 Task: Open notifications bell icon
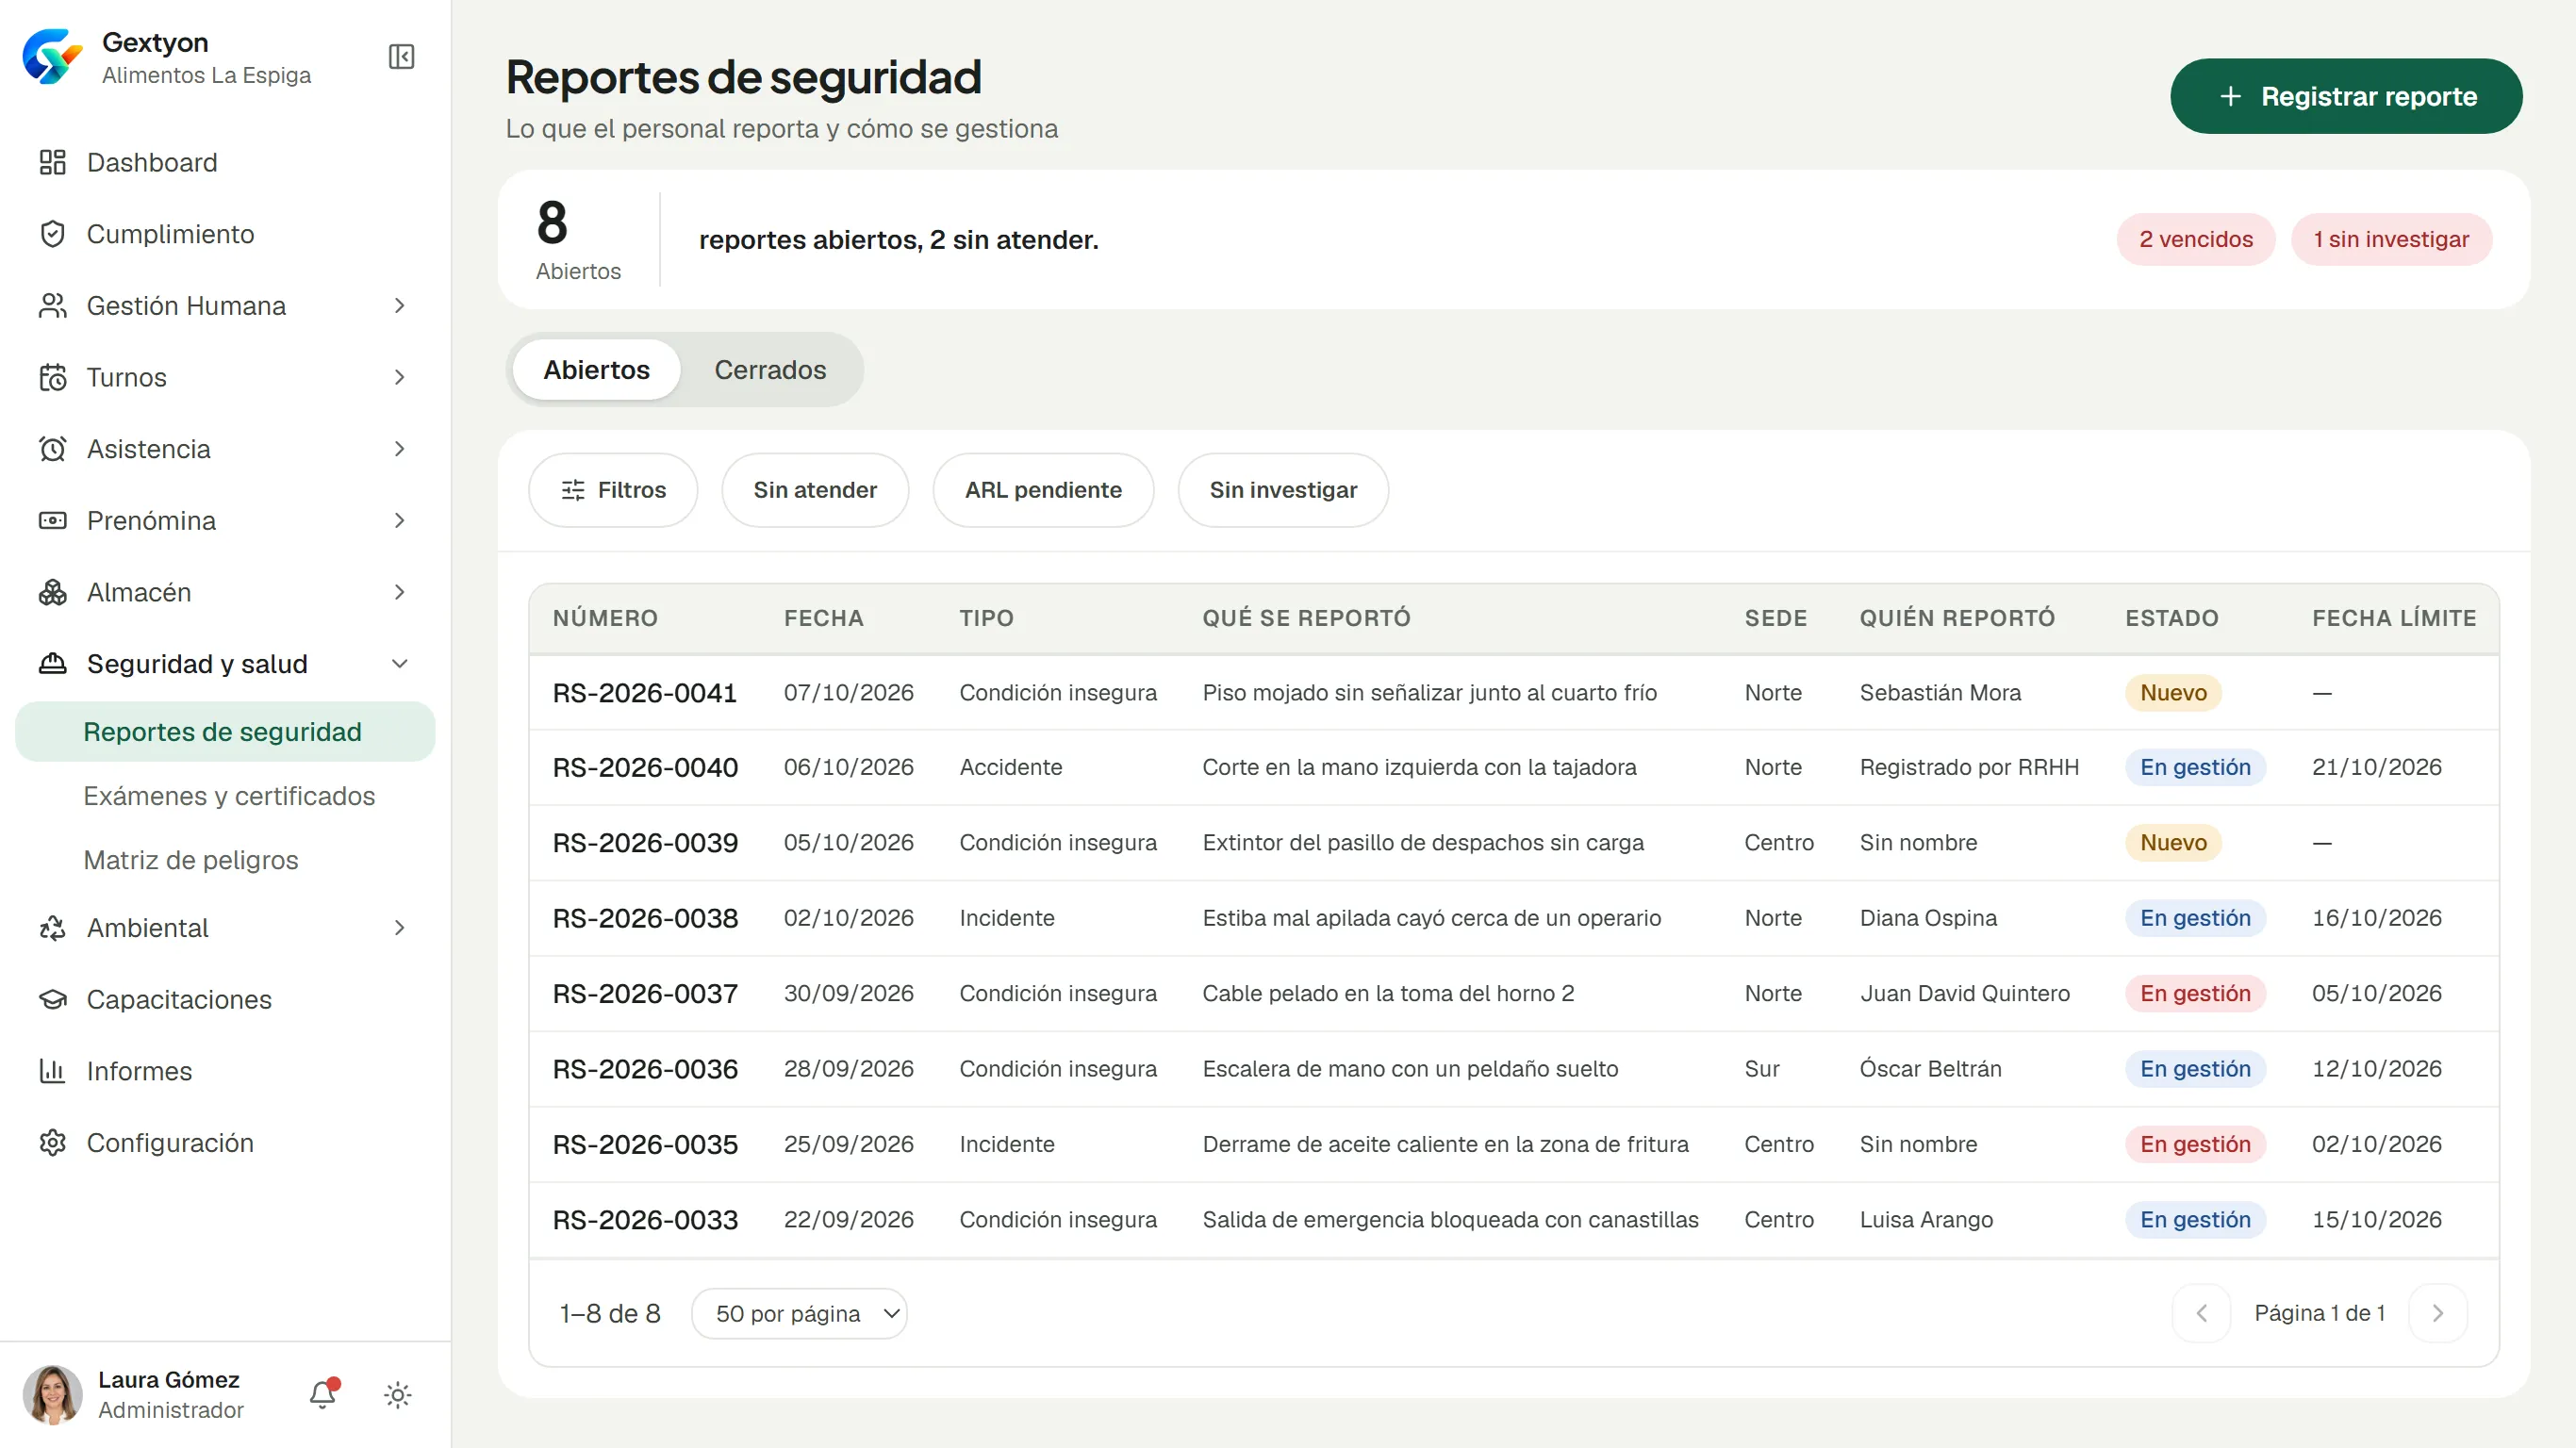[x=323, y=1394]
